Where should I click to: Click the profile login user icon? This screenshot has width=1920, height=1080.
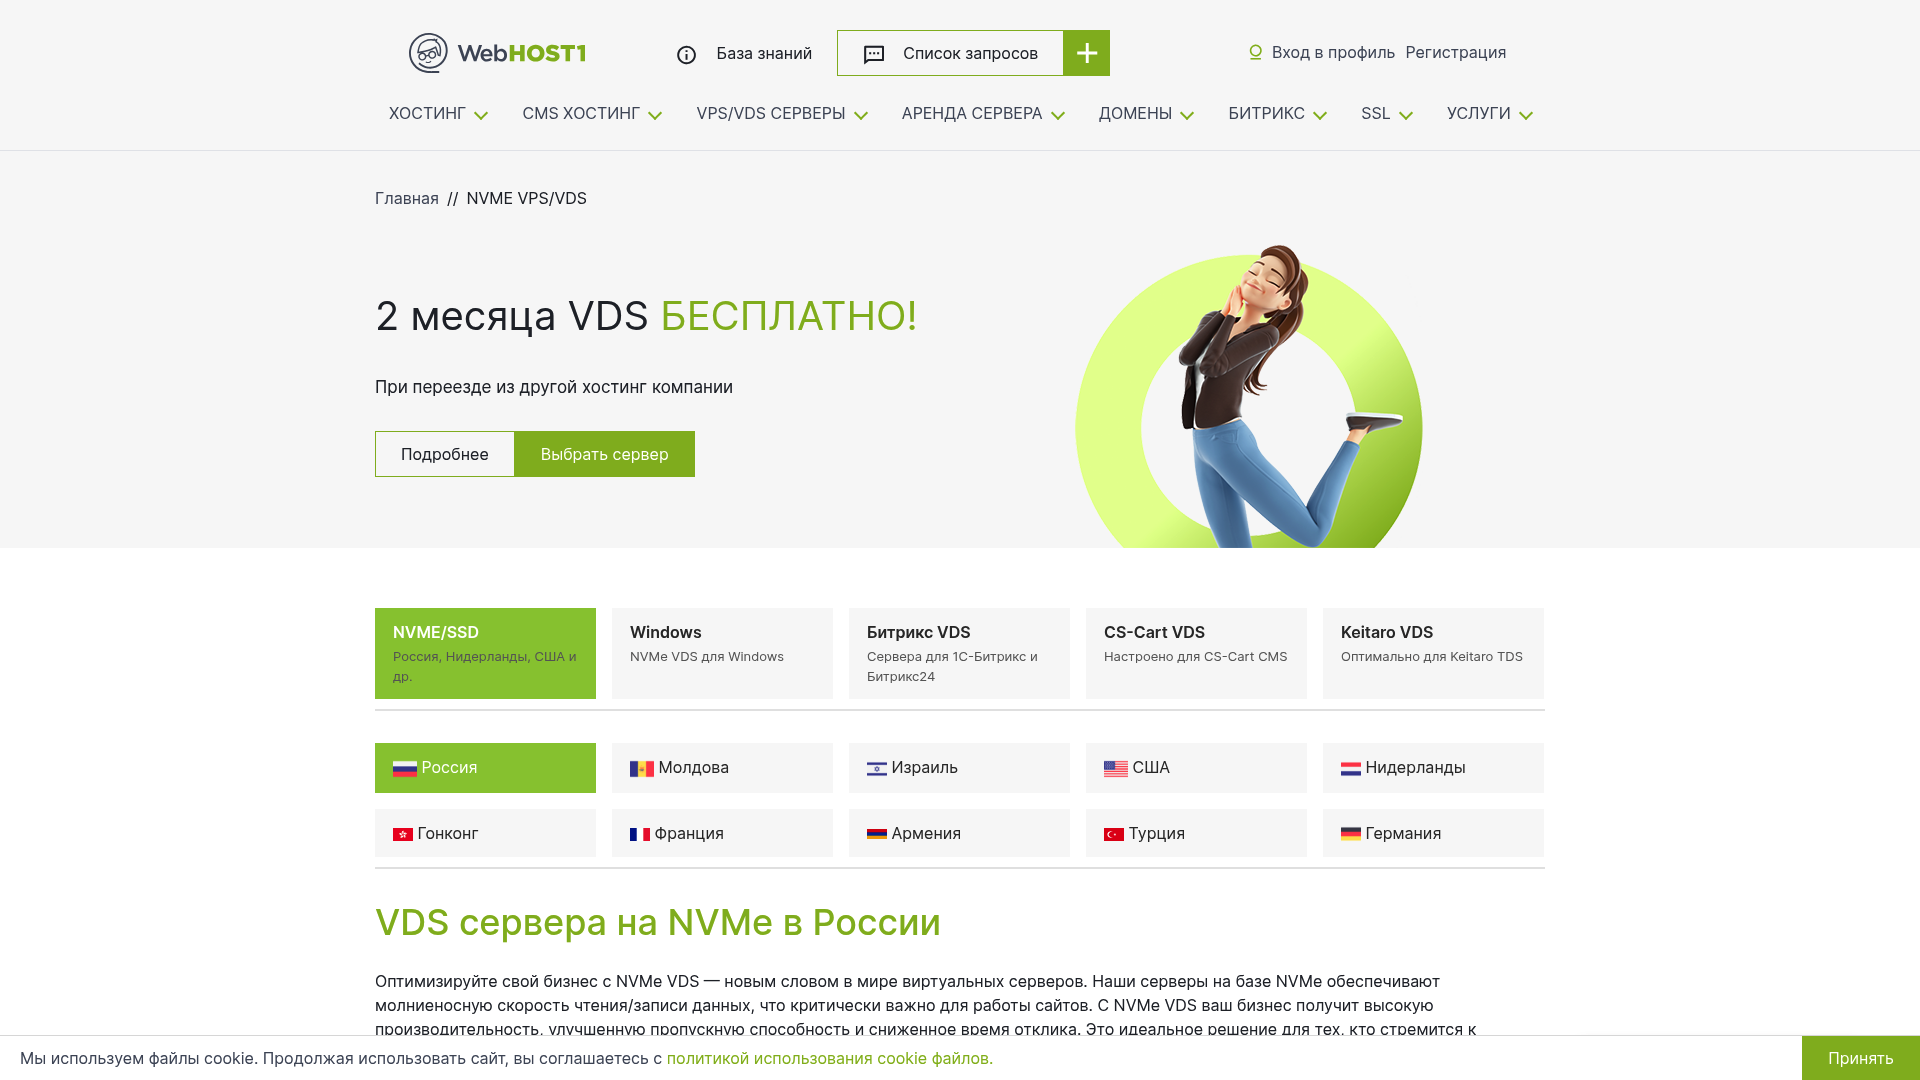pos(1256,52)
